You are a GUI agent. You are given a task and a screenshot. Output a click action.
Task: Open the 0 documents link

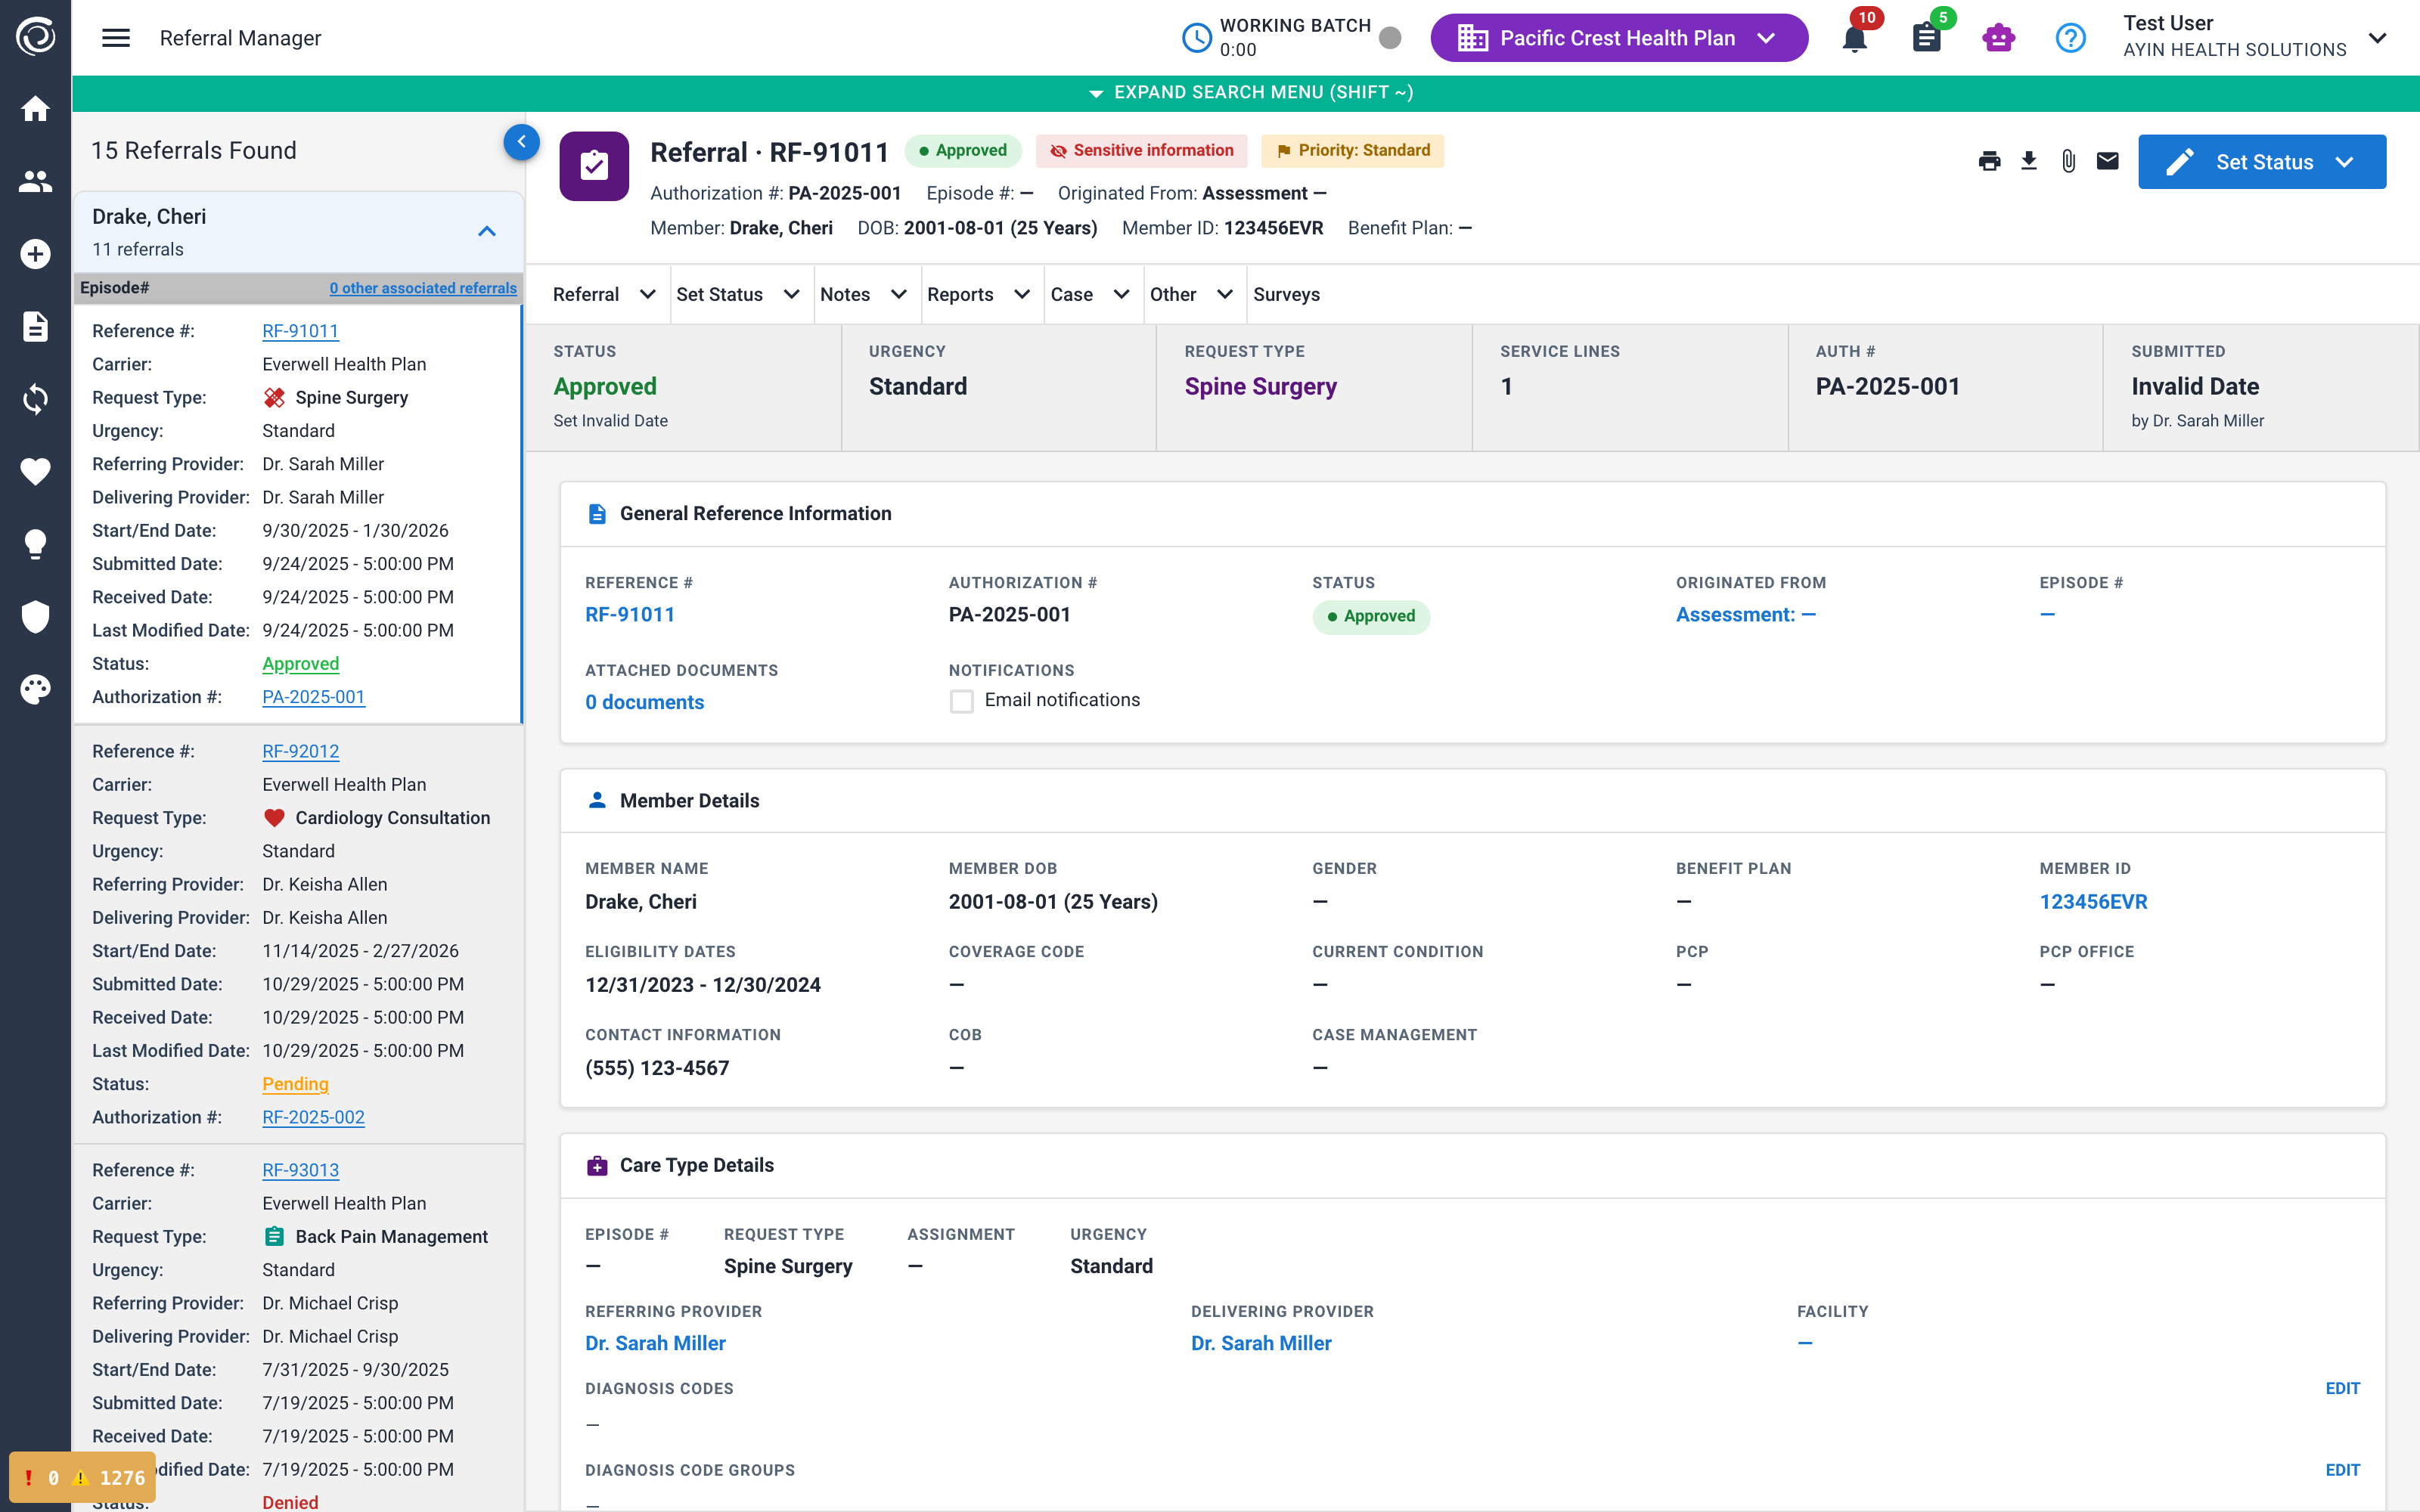pyautogui.click(x=644, y=702)
